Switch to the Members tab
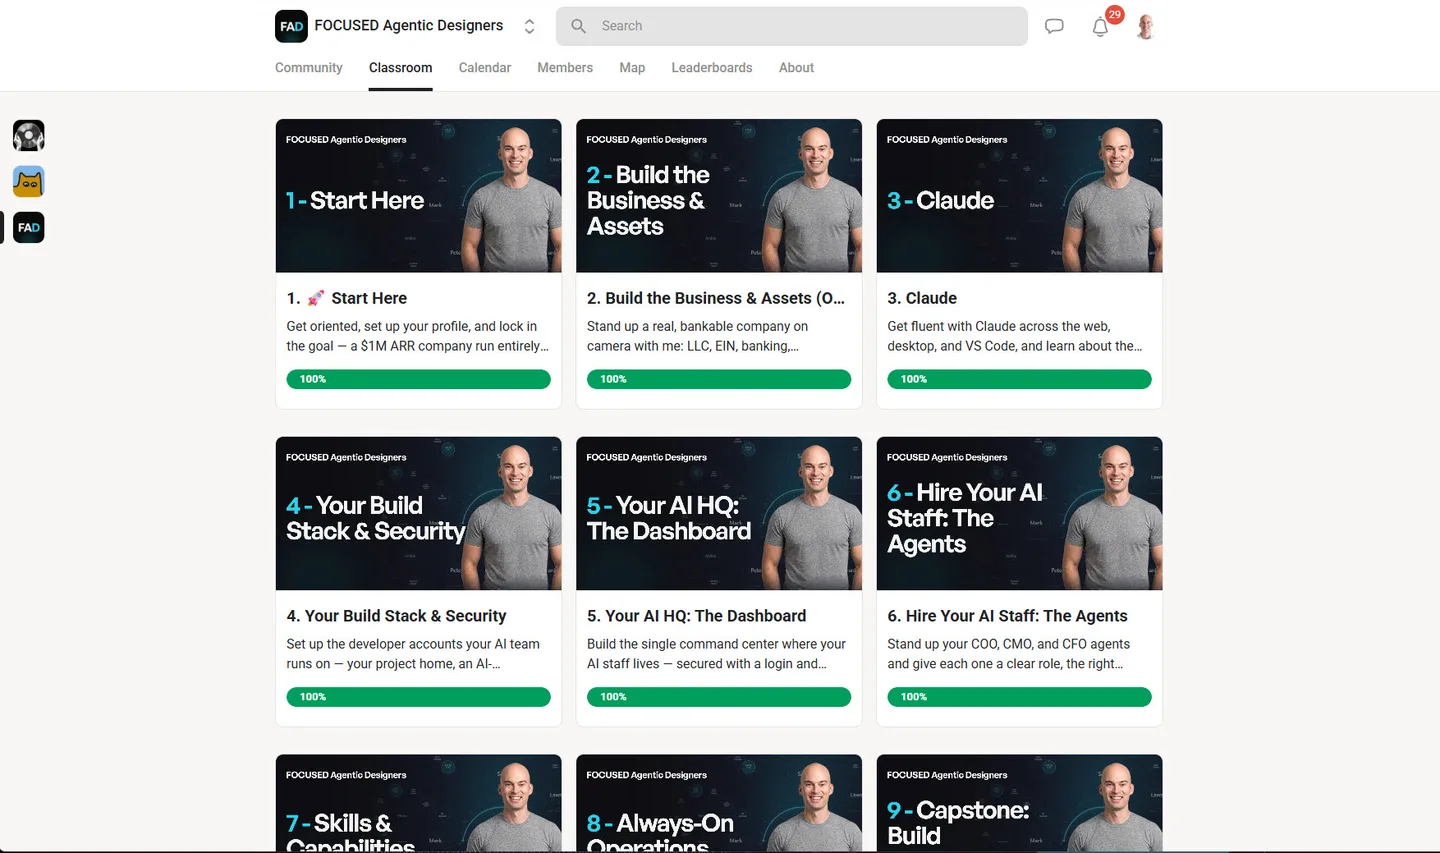Viewport: 1440px width, 853px height. pos(565,68)
